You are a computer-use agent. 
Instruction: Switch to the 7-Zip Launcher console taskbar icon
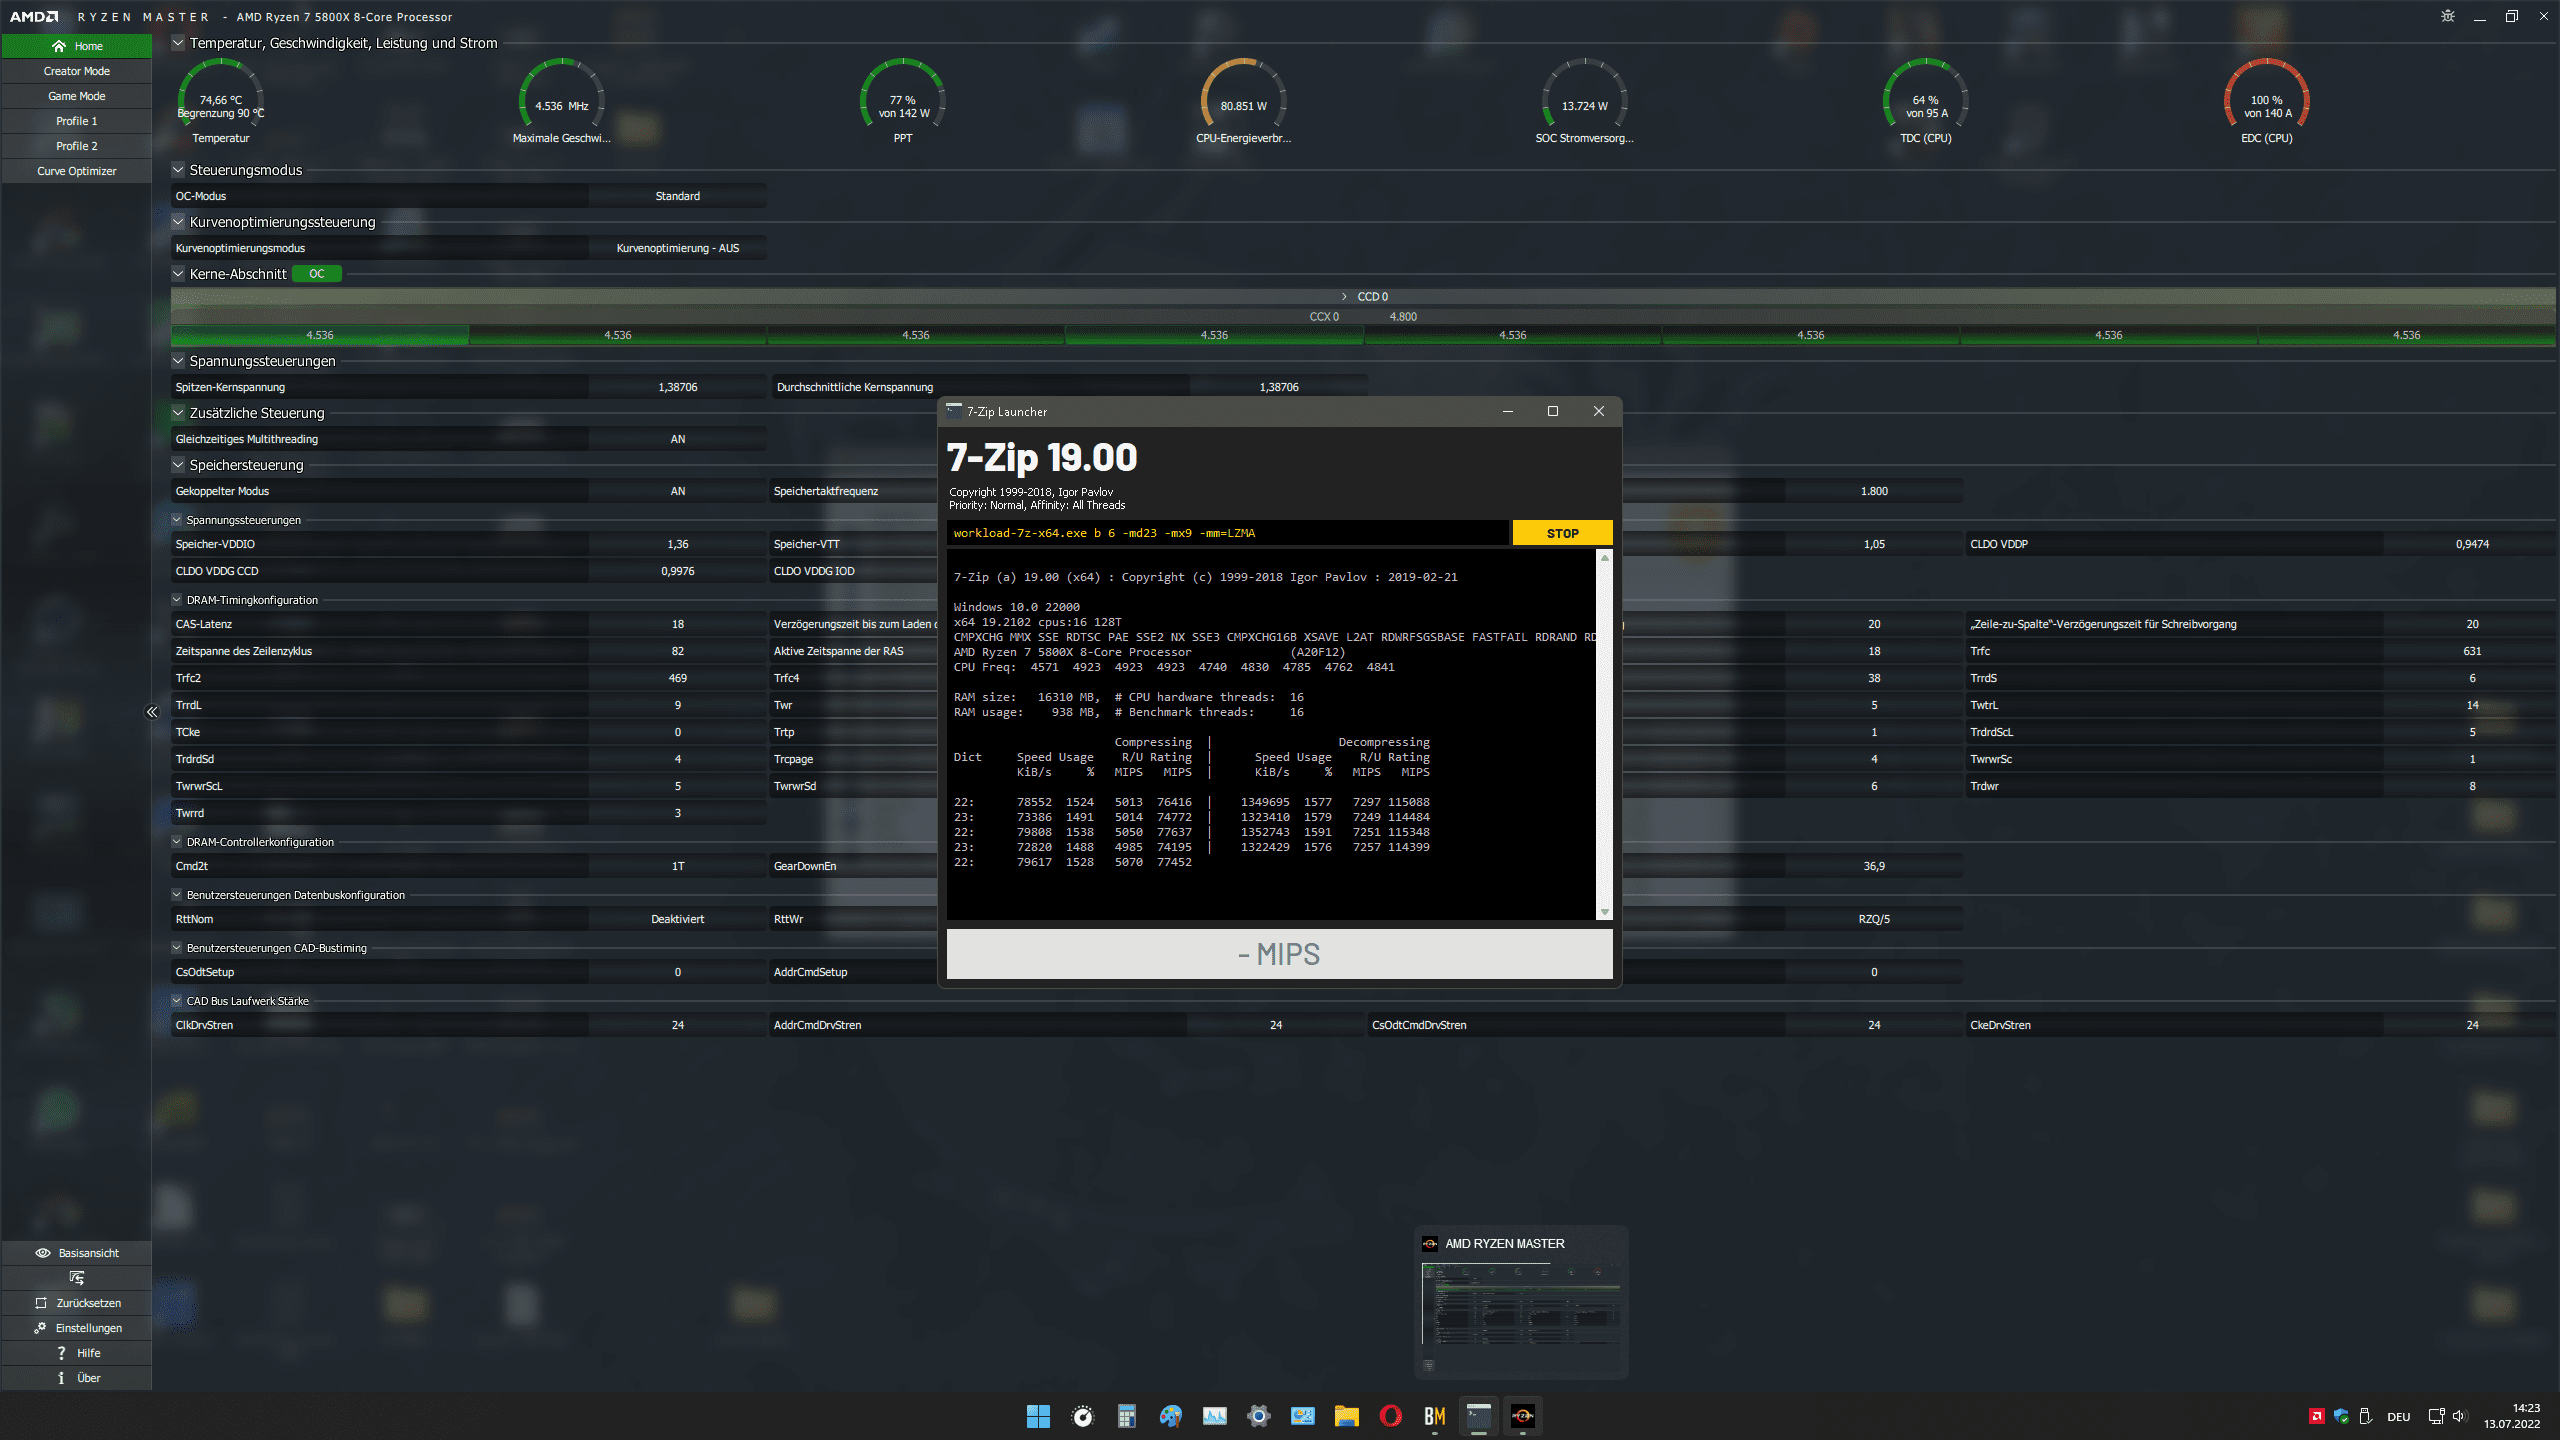(1478, 1416)
